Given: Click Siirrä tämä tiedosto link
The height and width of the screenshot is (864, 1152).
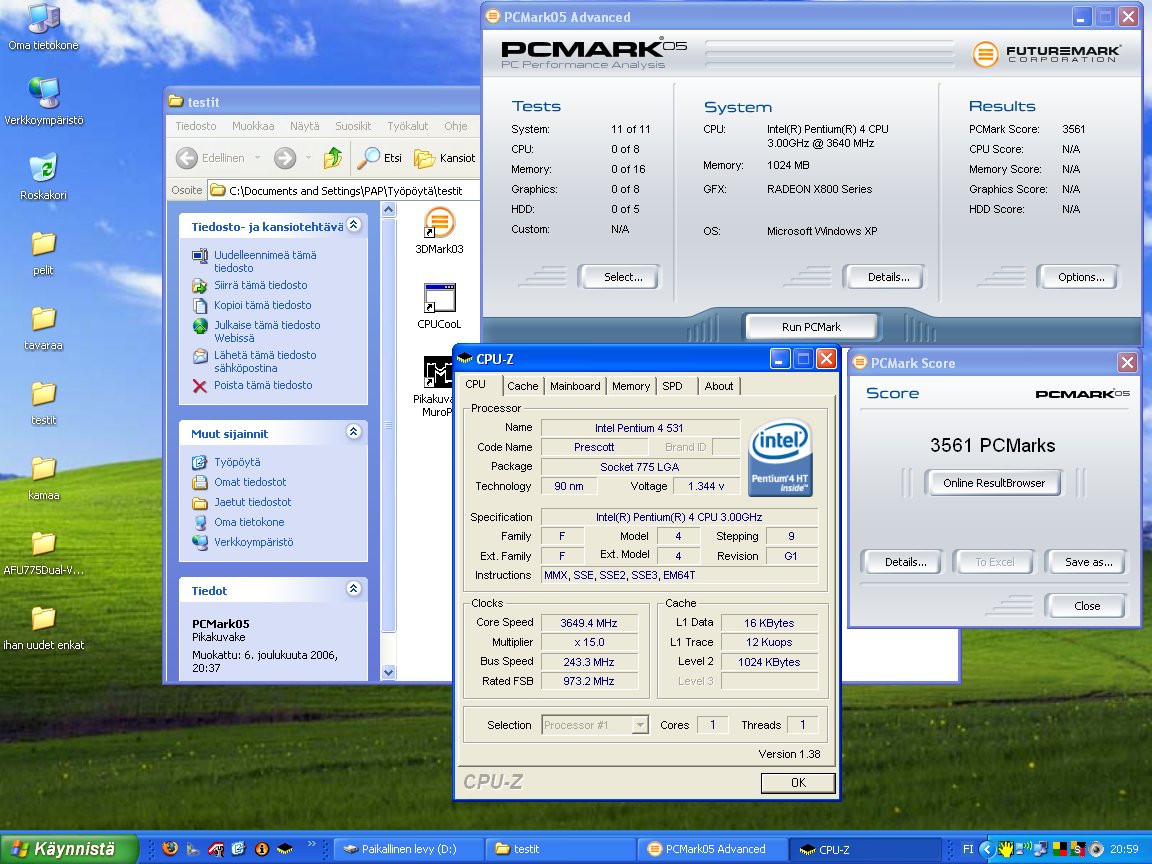Looking at the screenshot, I should coord(260,285).
